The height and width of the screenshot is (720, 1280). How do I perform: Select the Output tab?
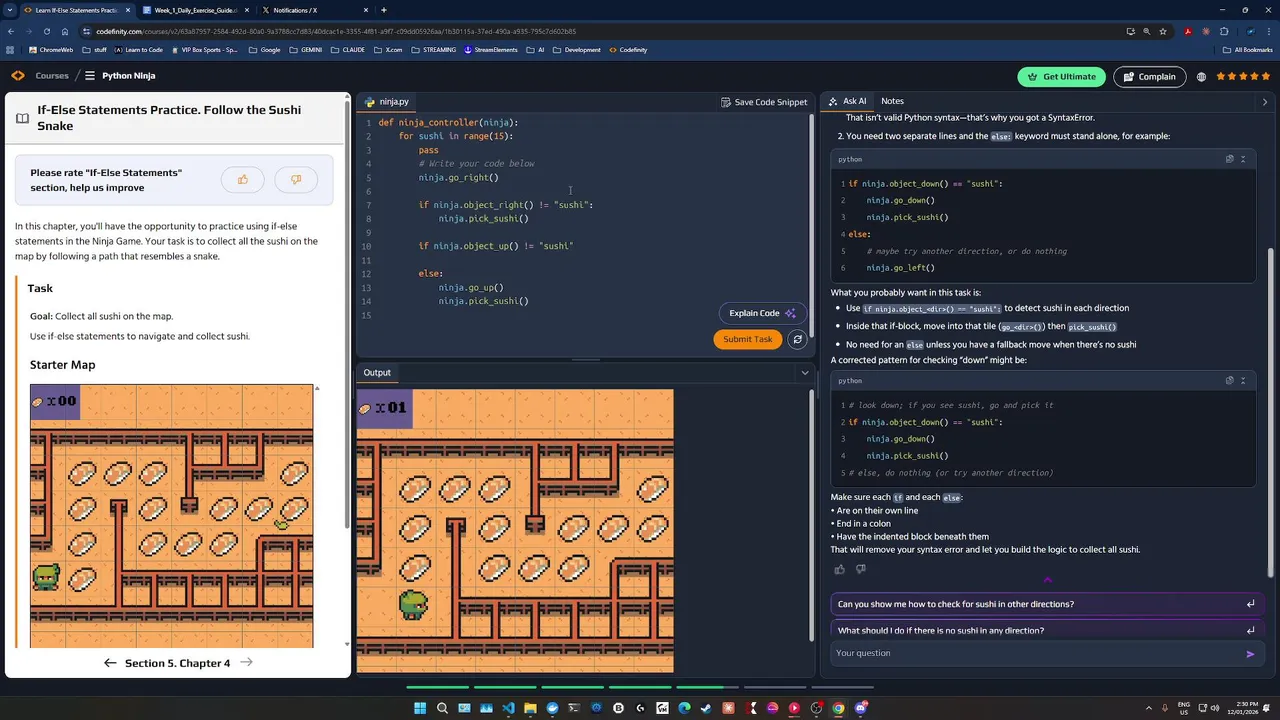click(377, 373)
